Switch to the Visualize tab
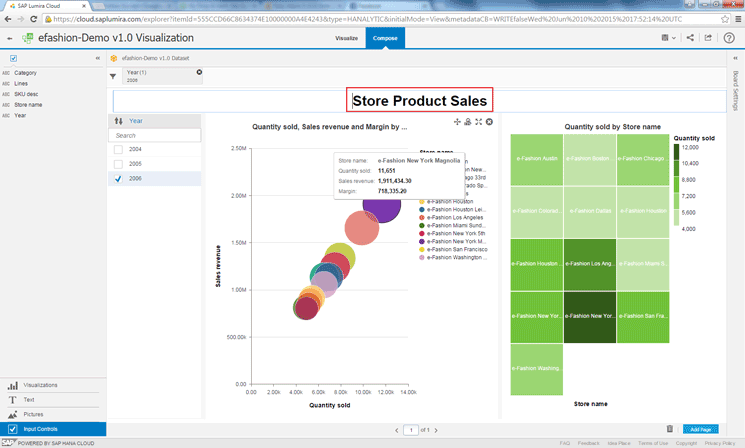This screenshot has width=745, height=448. (346, 38)
